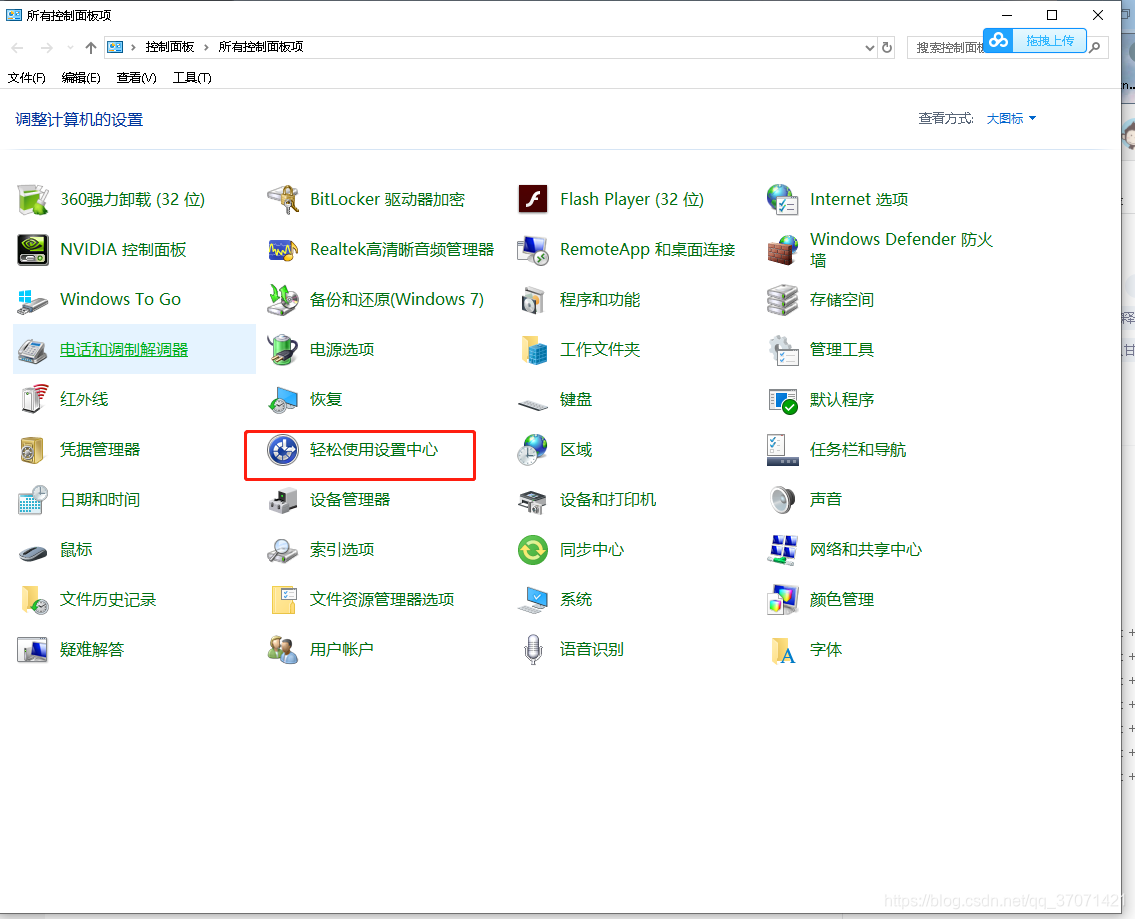This screenshot has height=919, width=1135.
Task: Open RemoteApp 和桌面连接 icon
Action: 533,250
